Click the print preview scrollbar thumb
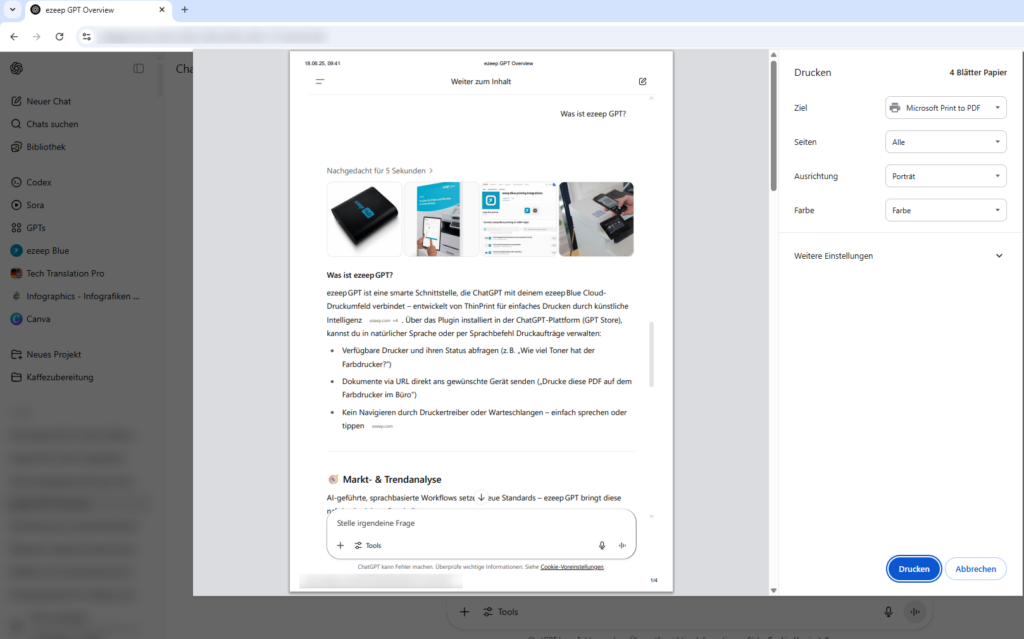Screen dimensions: 1024x639 coord(773,125)
